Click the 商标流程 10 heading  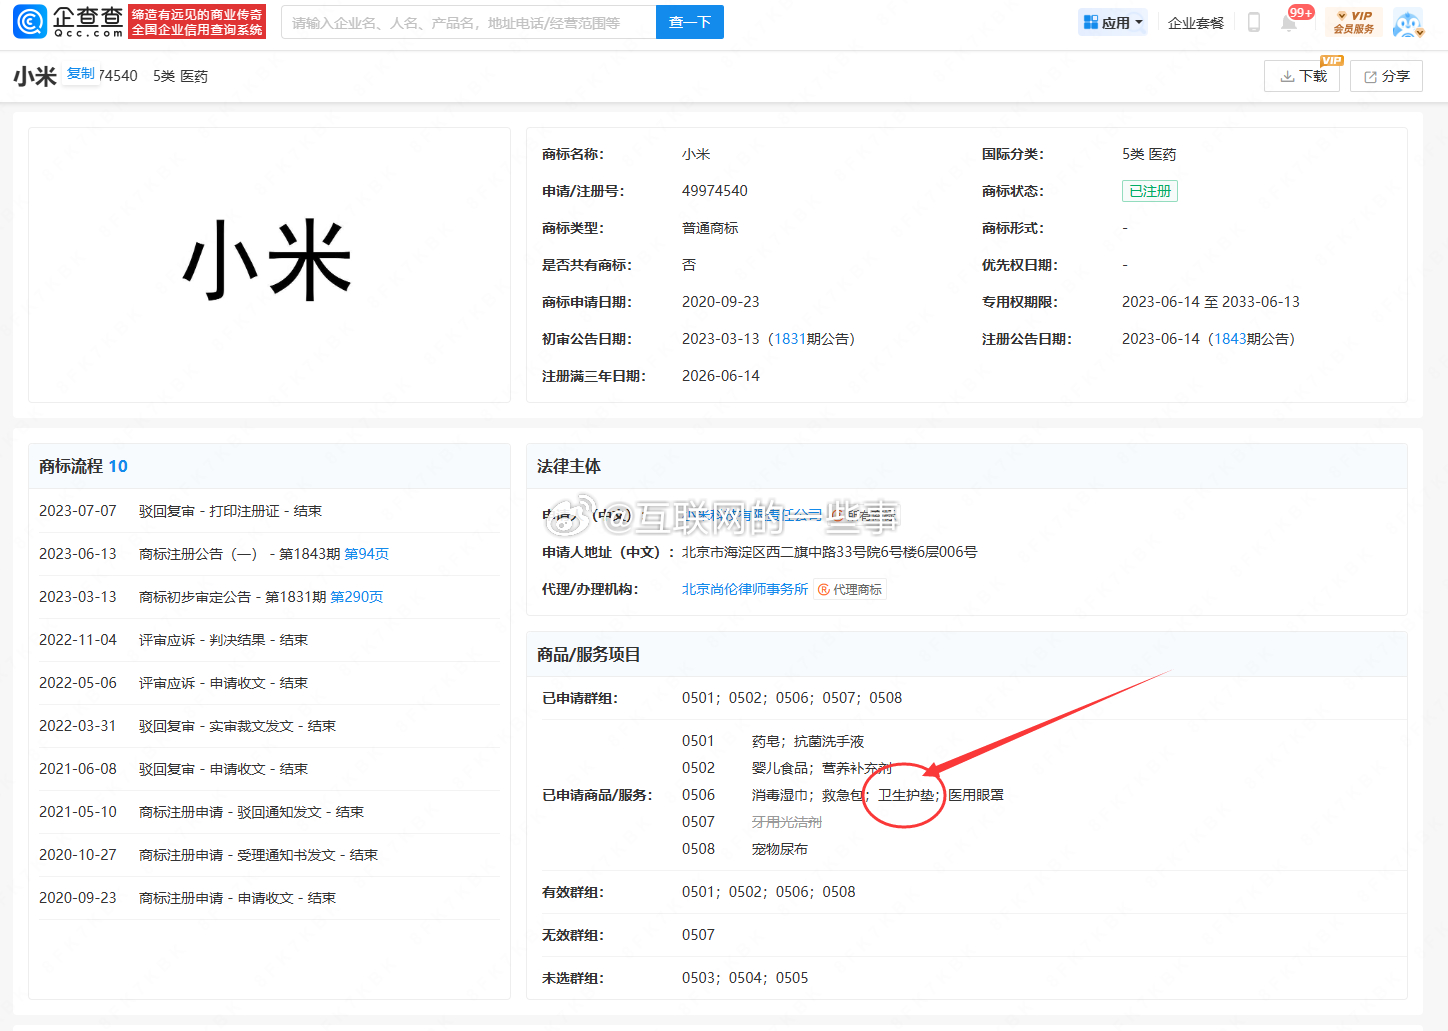coord(83,466)
